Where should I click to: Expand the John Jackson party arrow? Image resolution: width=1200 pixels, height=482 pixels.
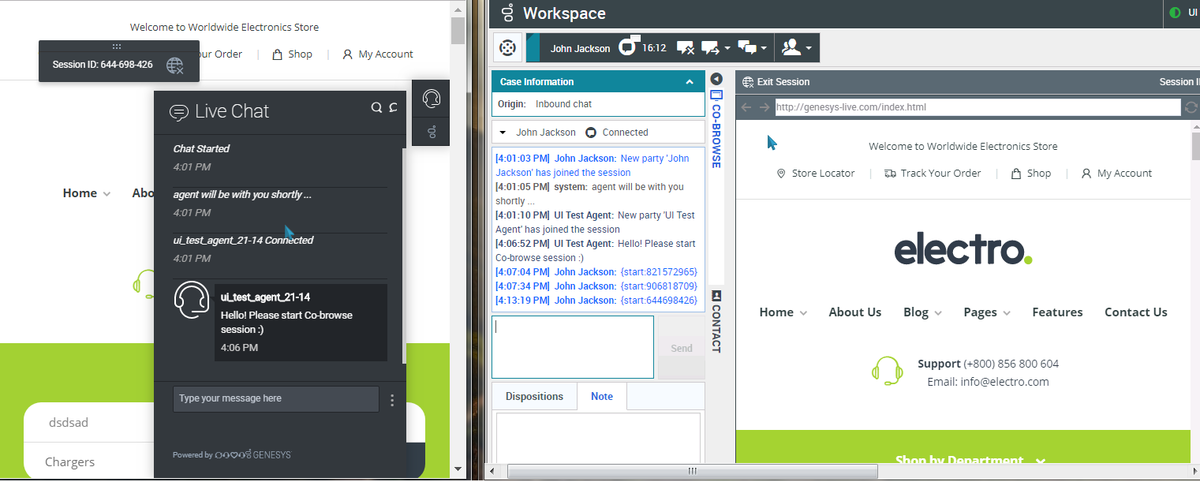coord(504,132)
